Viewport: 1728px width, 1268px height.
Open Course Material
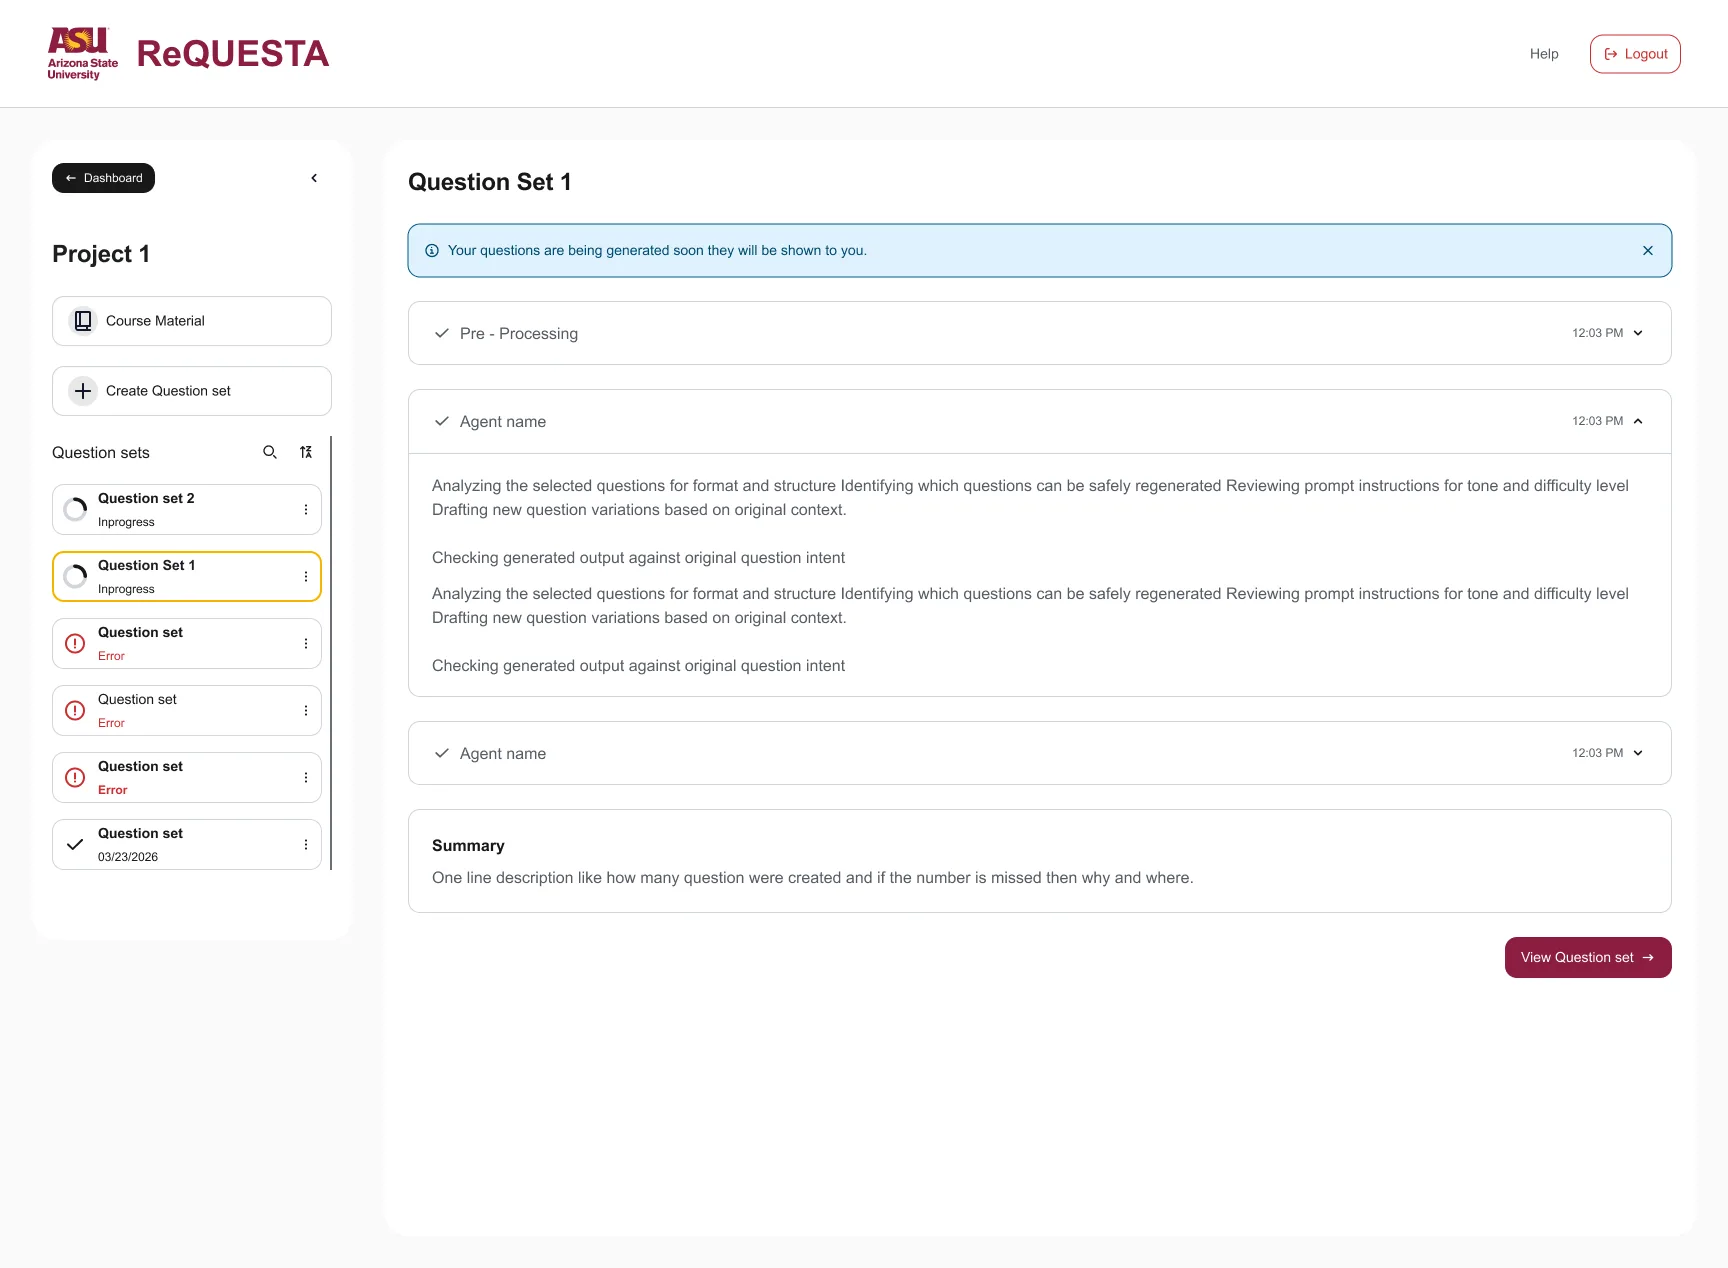(x=192, y=321)
